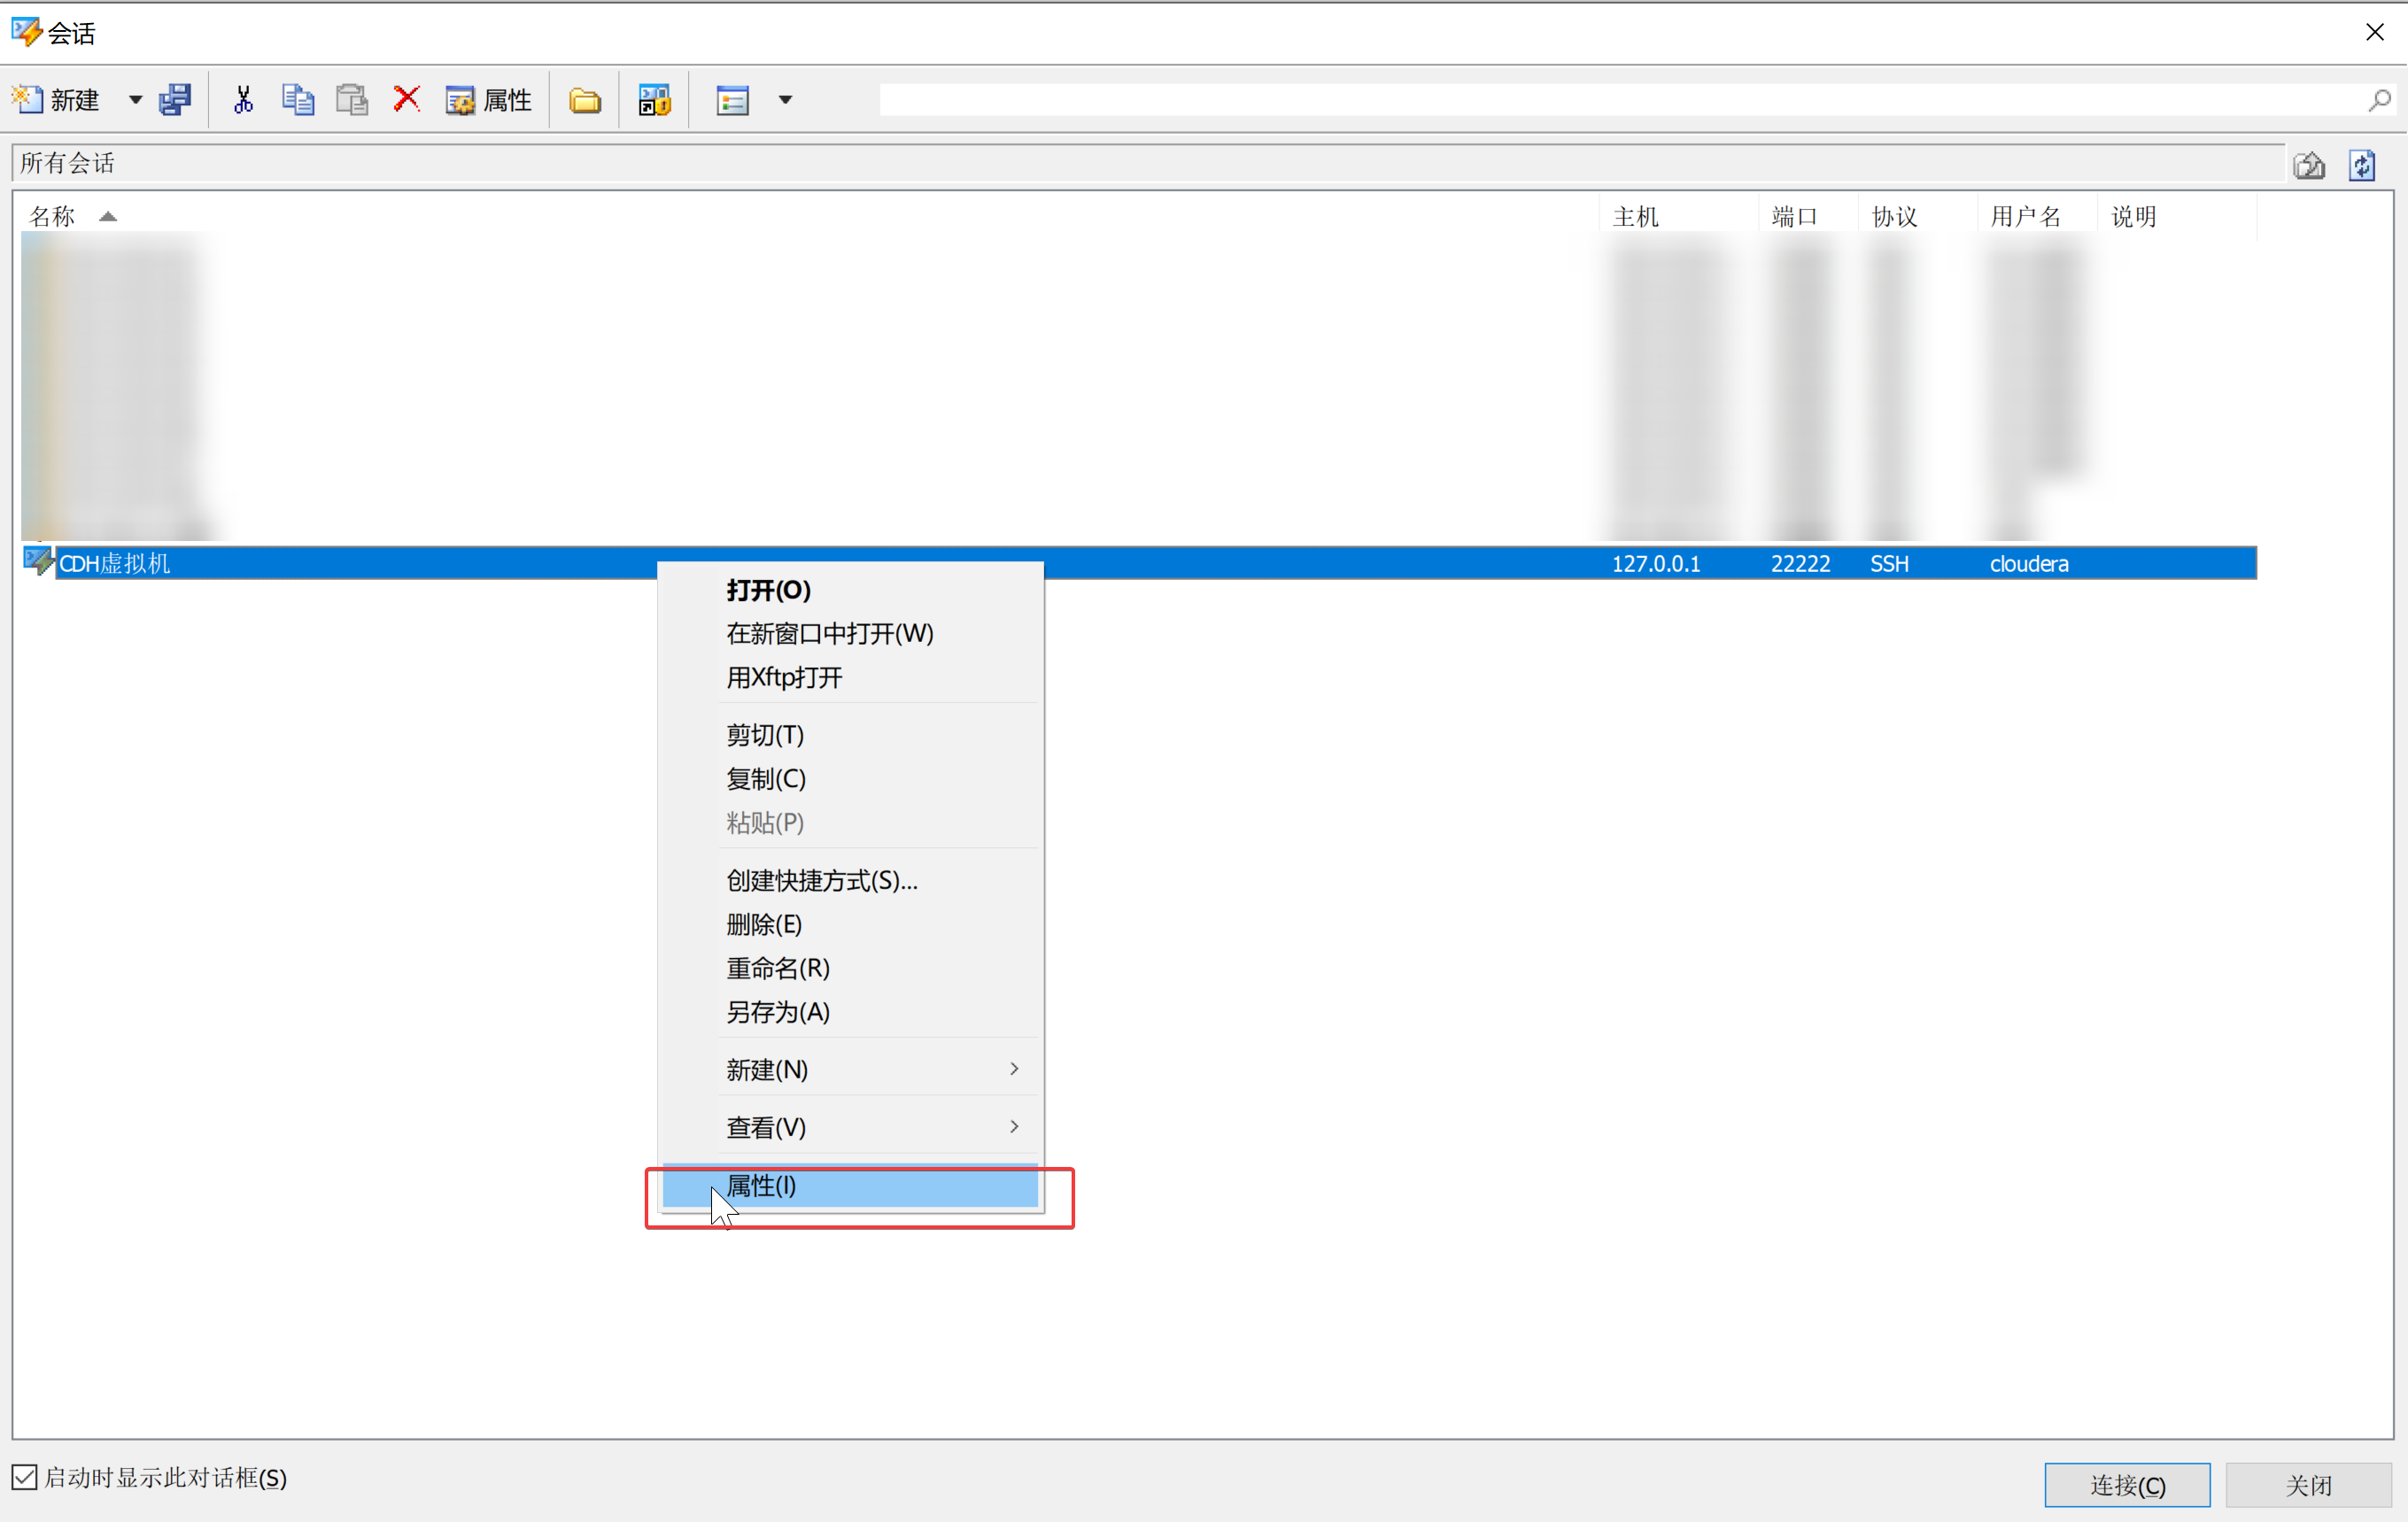Click the copy icon in toolbar

click(x=297, y=100)
